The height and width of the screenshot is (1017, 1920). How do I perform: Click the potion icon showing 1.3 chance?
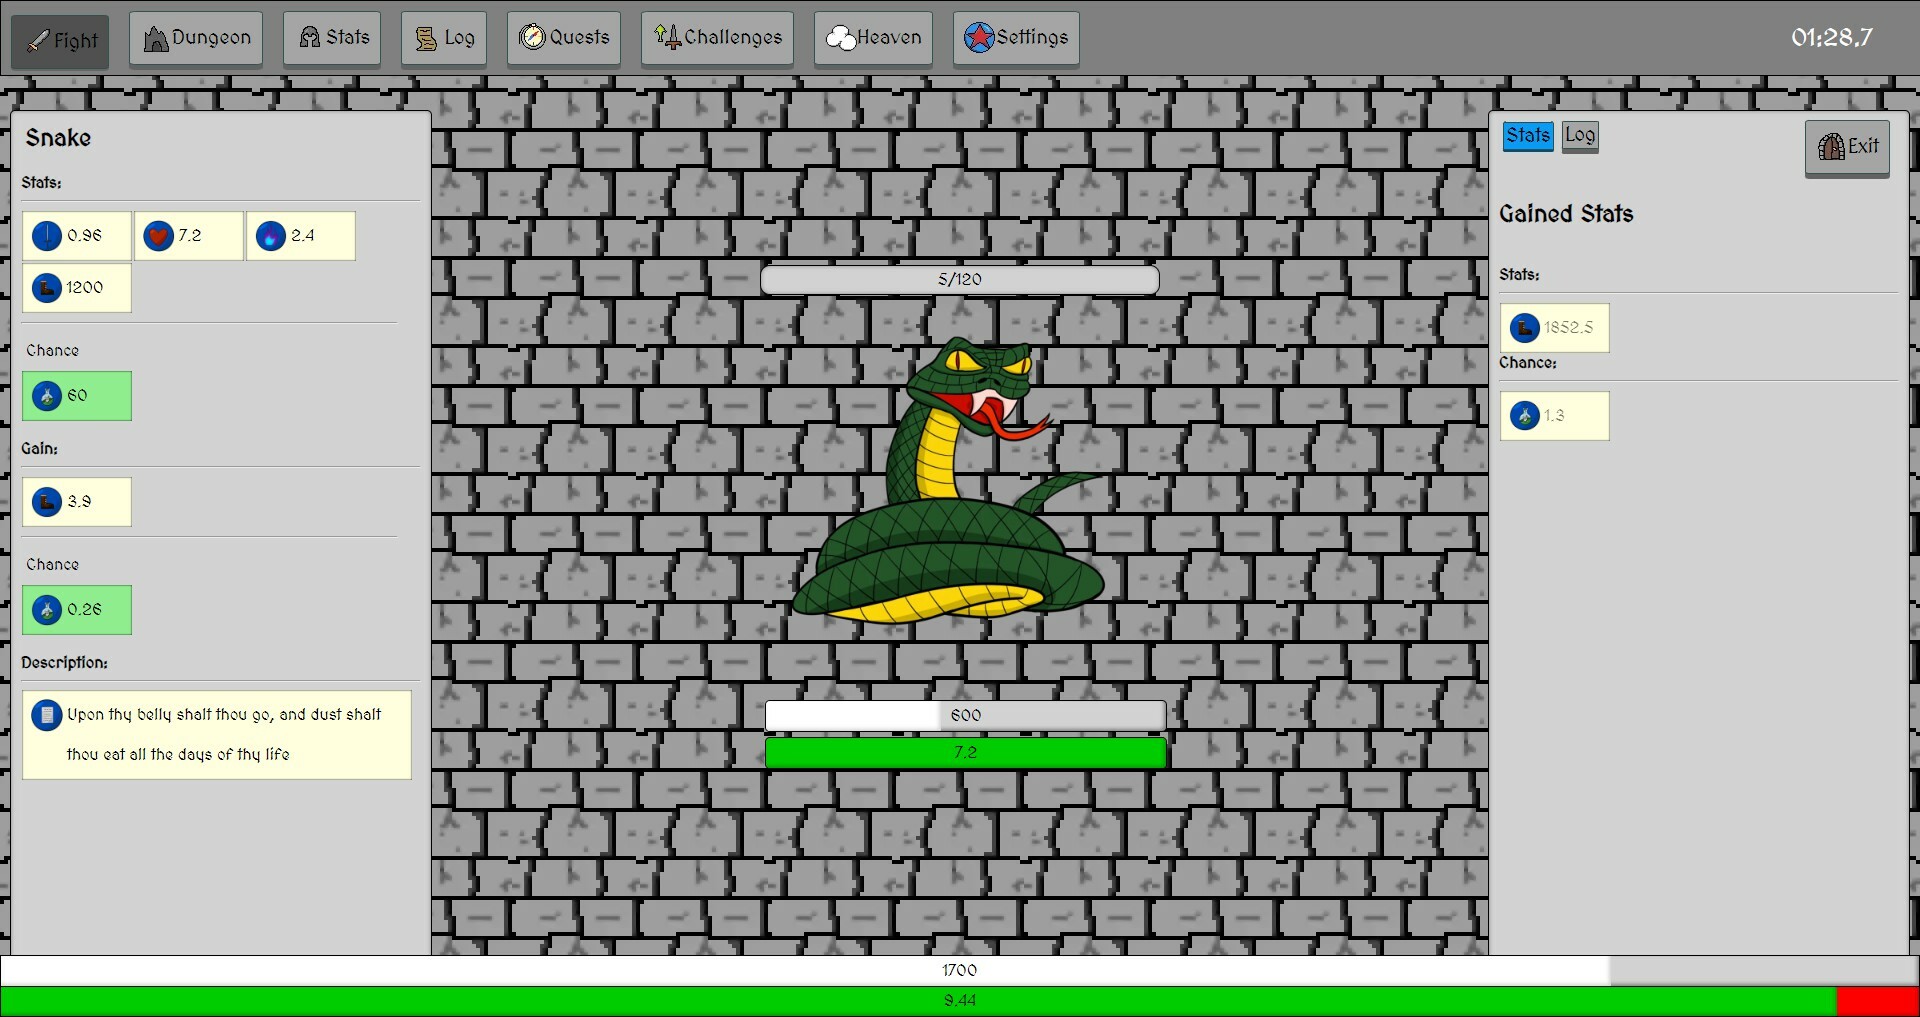[x=1525, y=415]
